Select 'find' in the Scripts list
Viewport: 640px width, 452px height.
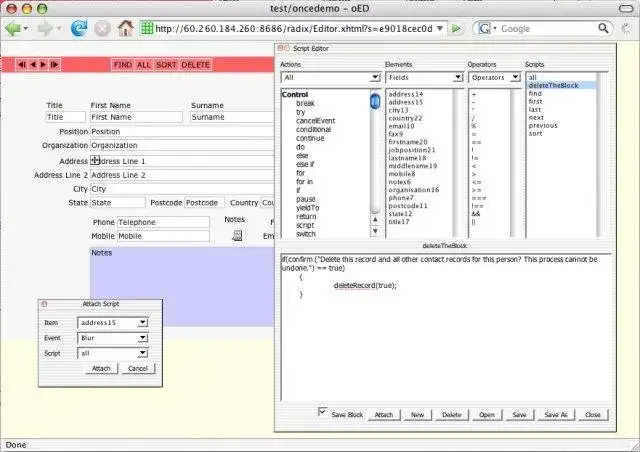point(535,94)
